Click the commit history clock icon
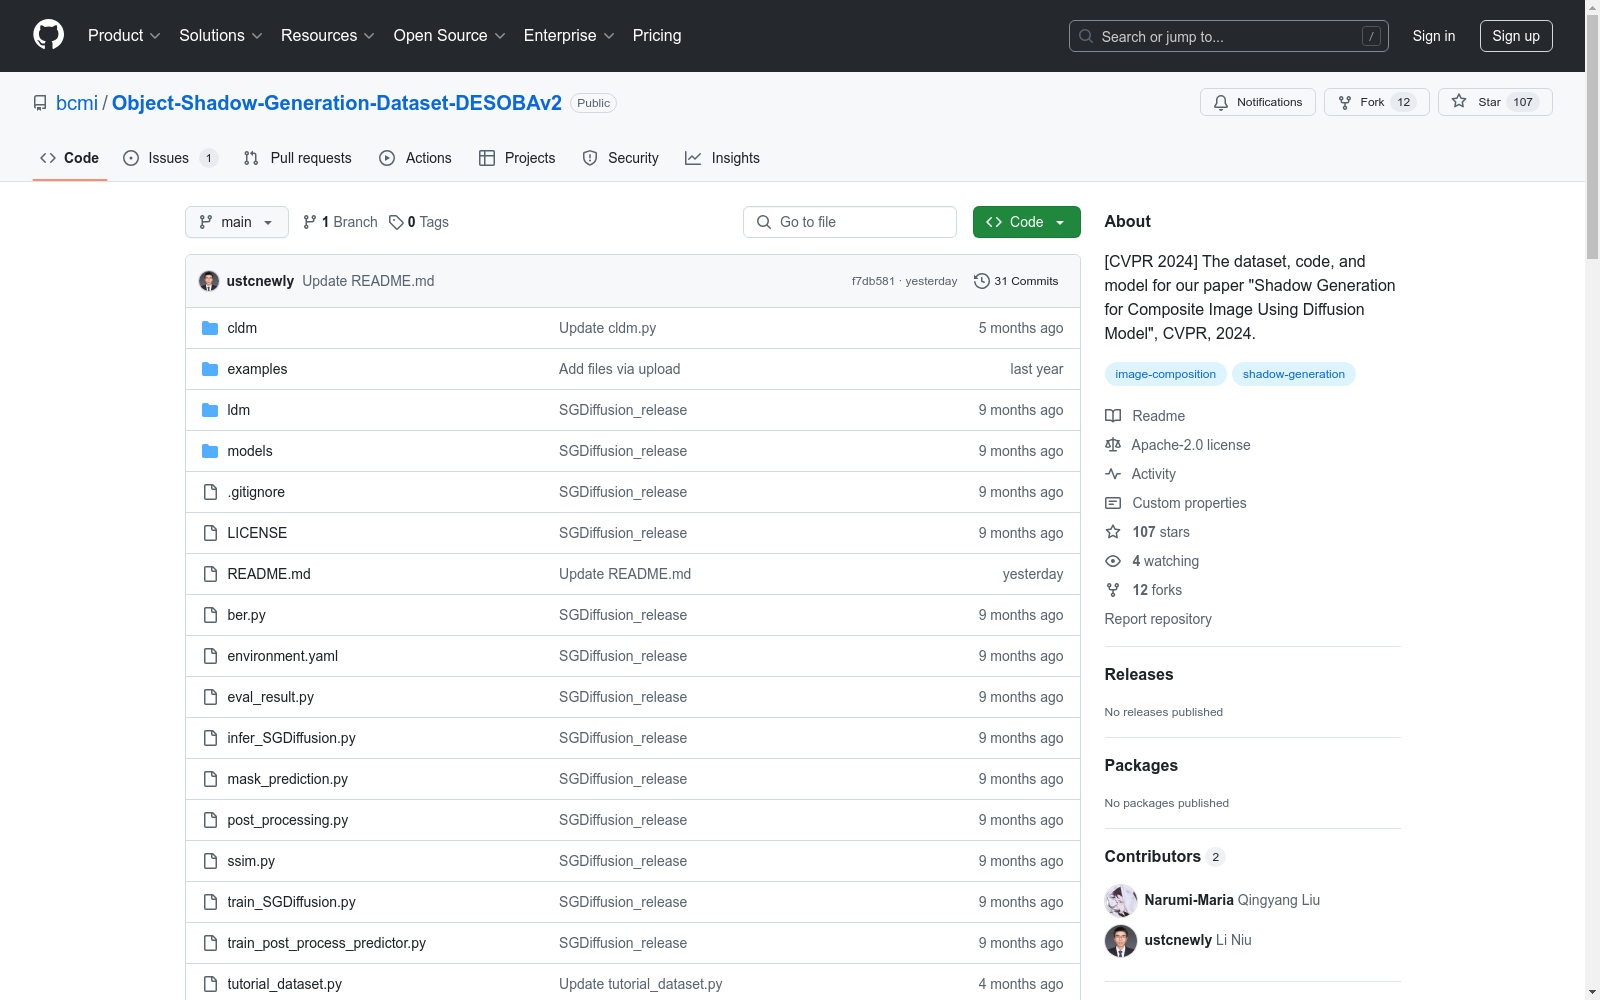Viewport: 1600px width, 1000px height. pyautogui.click(x=982, y=281)
